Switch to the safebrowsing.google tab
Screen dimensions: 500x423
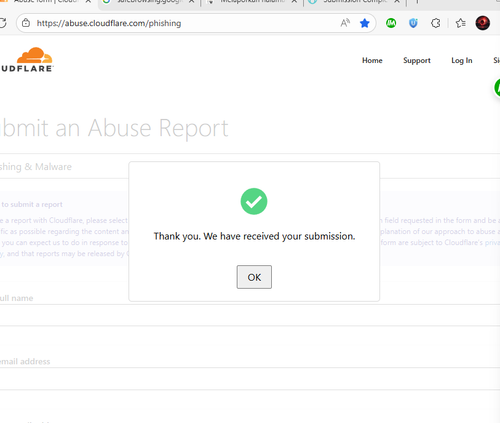click(149, 2)
